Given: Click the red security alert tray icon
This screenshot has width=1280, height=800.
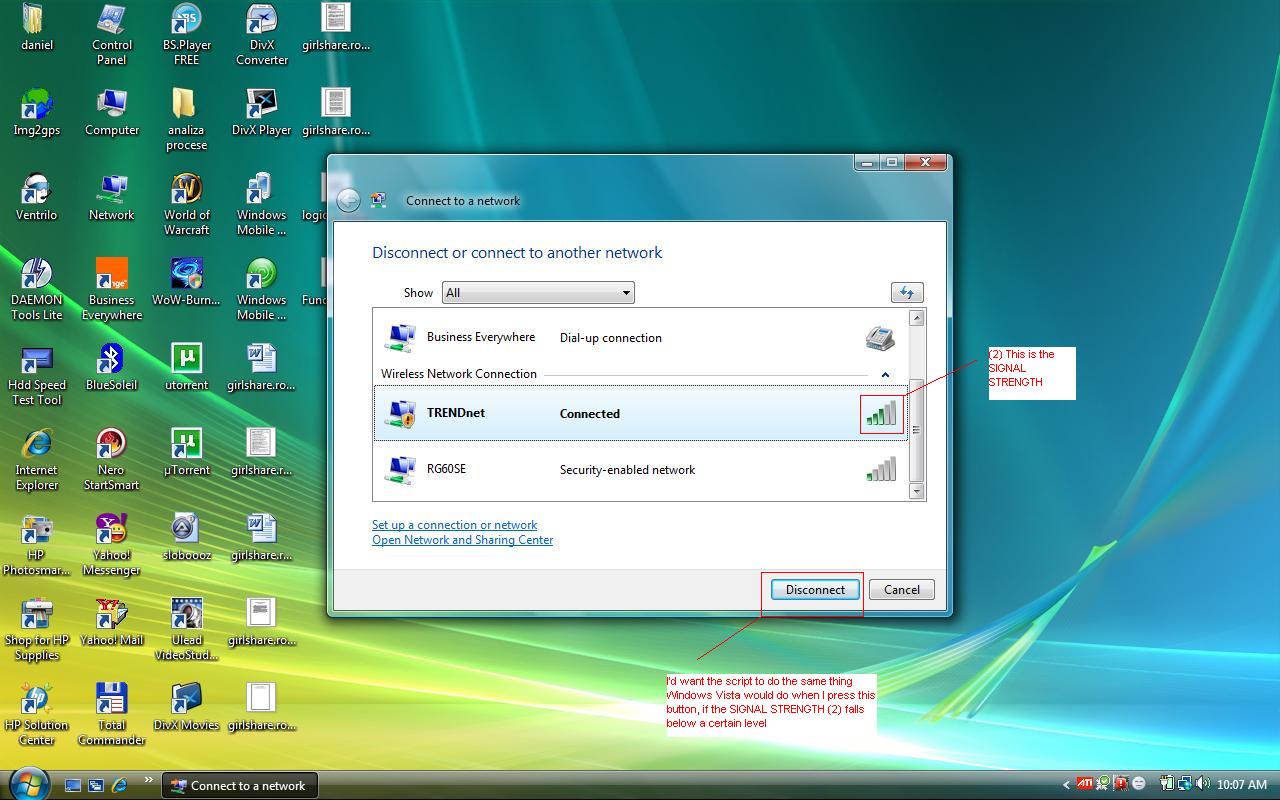Looking at the screenshot, I should [x=1121, y=784].
